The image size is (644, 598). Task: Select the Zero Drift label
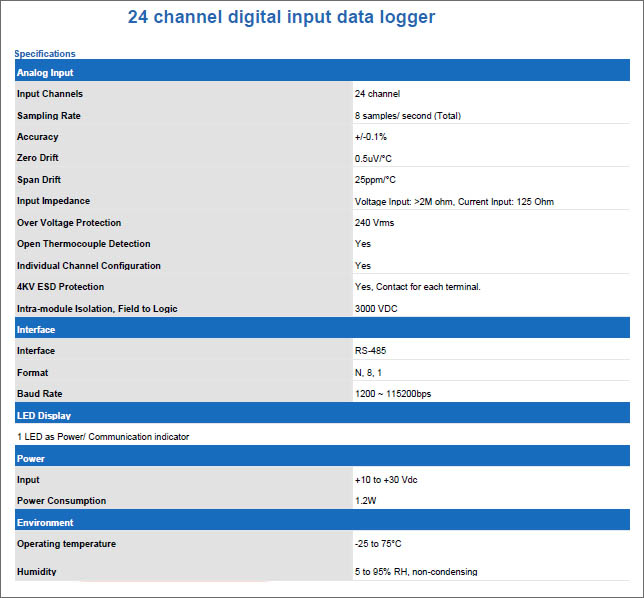click(38, 158)
